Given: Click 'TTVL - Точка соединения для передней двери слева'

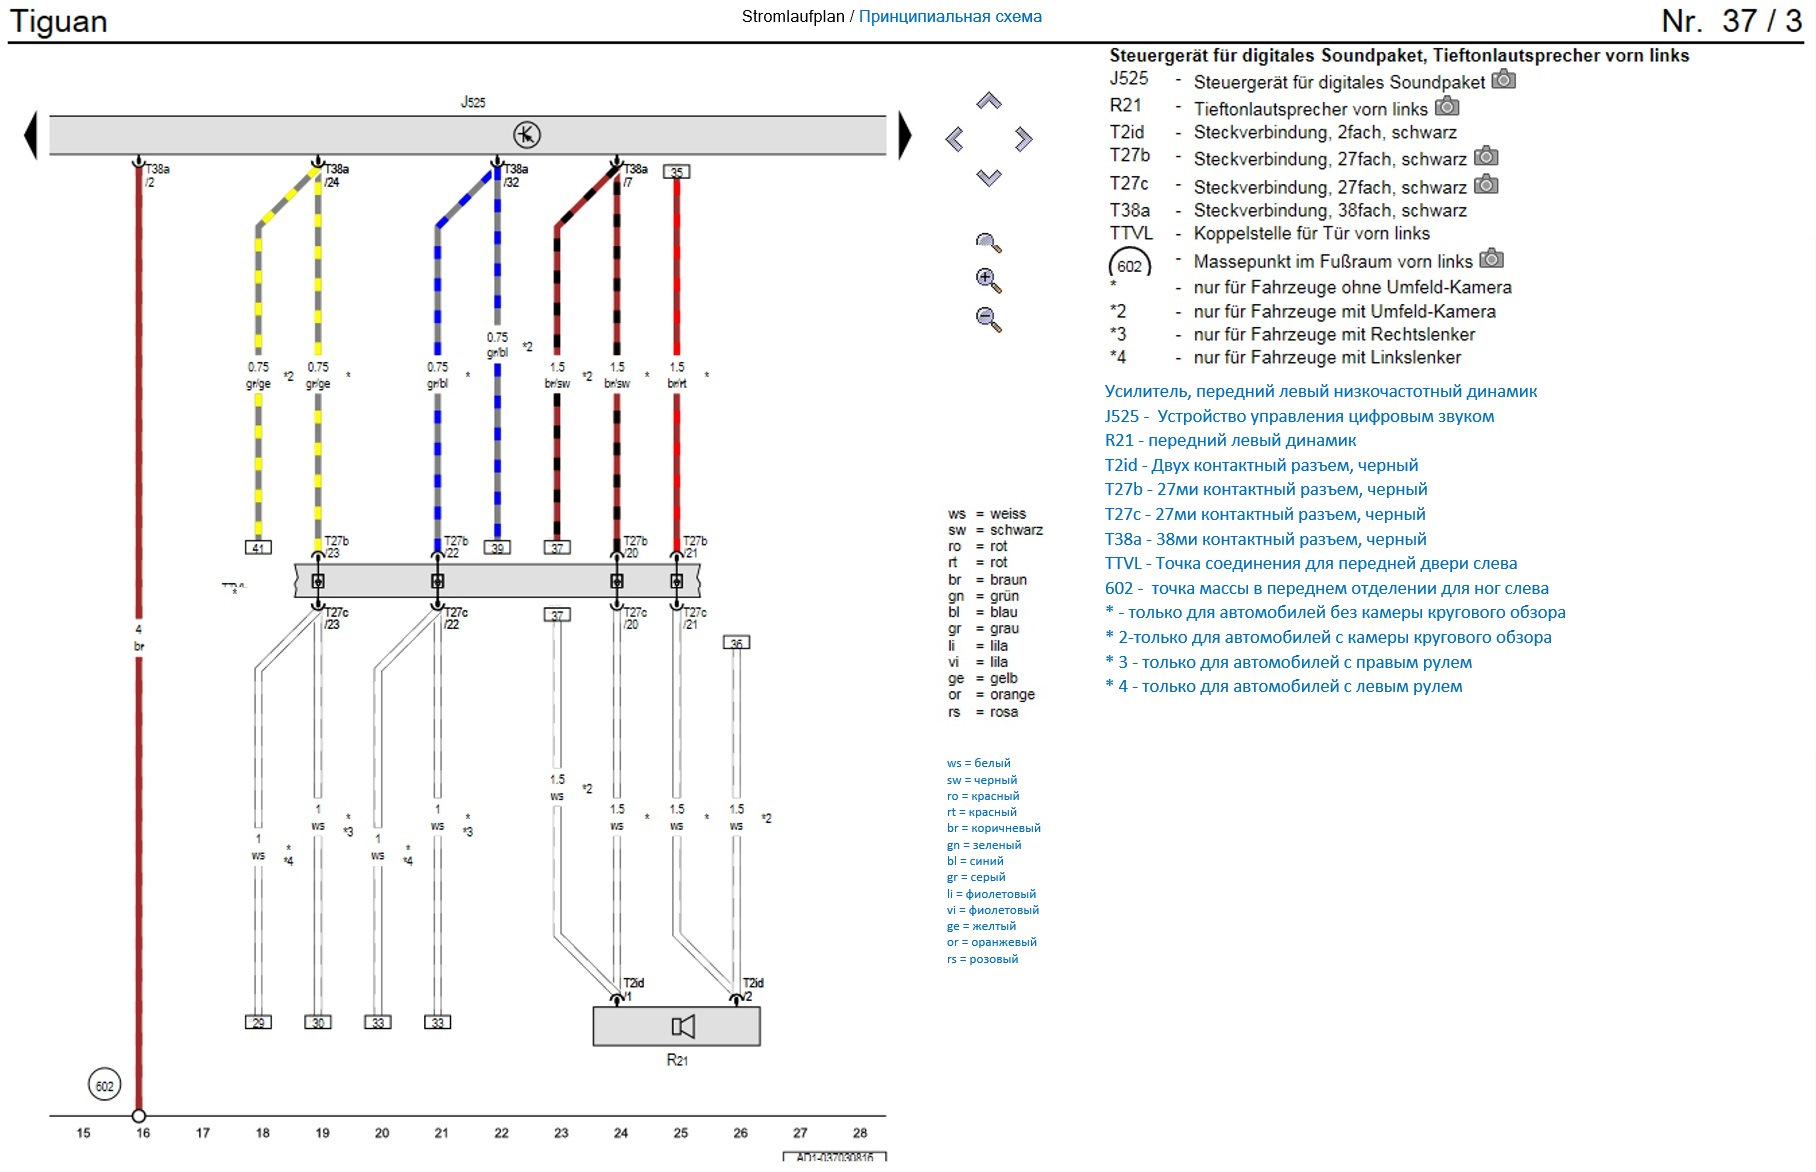Looking at the screenshot, I should [1311, 563].
